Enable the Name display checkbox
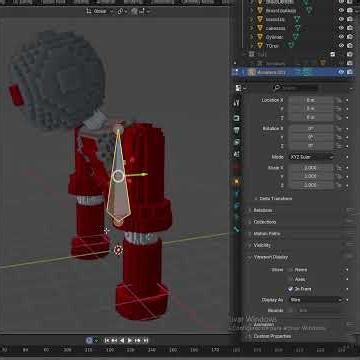The height and width of the screenshot is (360, 360). 290,270
